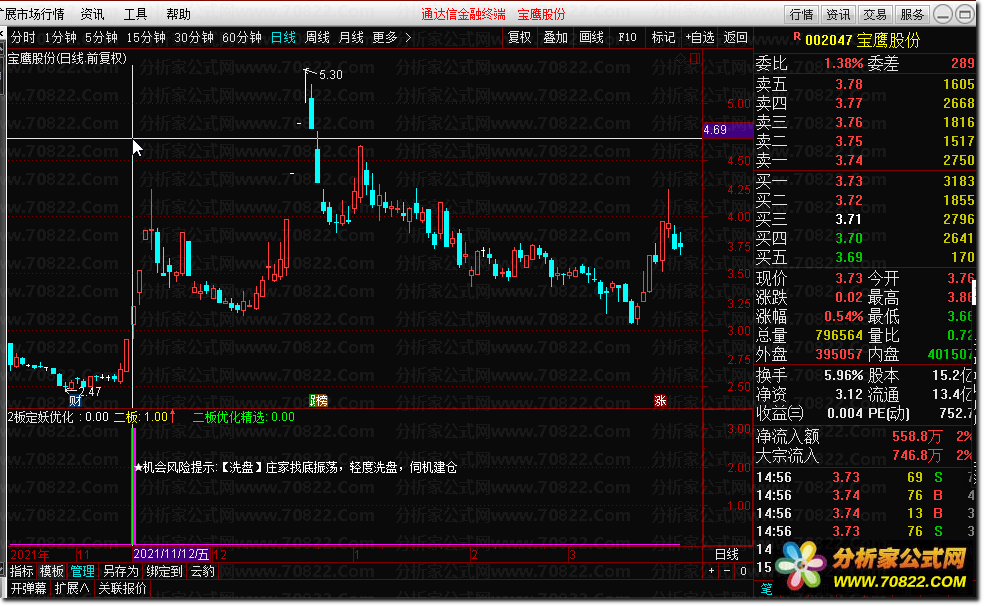Click the 榜 marker on the chart's bottom axis
This screenshot has width=985, height=606.
click(x=321, y=401)
